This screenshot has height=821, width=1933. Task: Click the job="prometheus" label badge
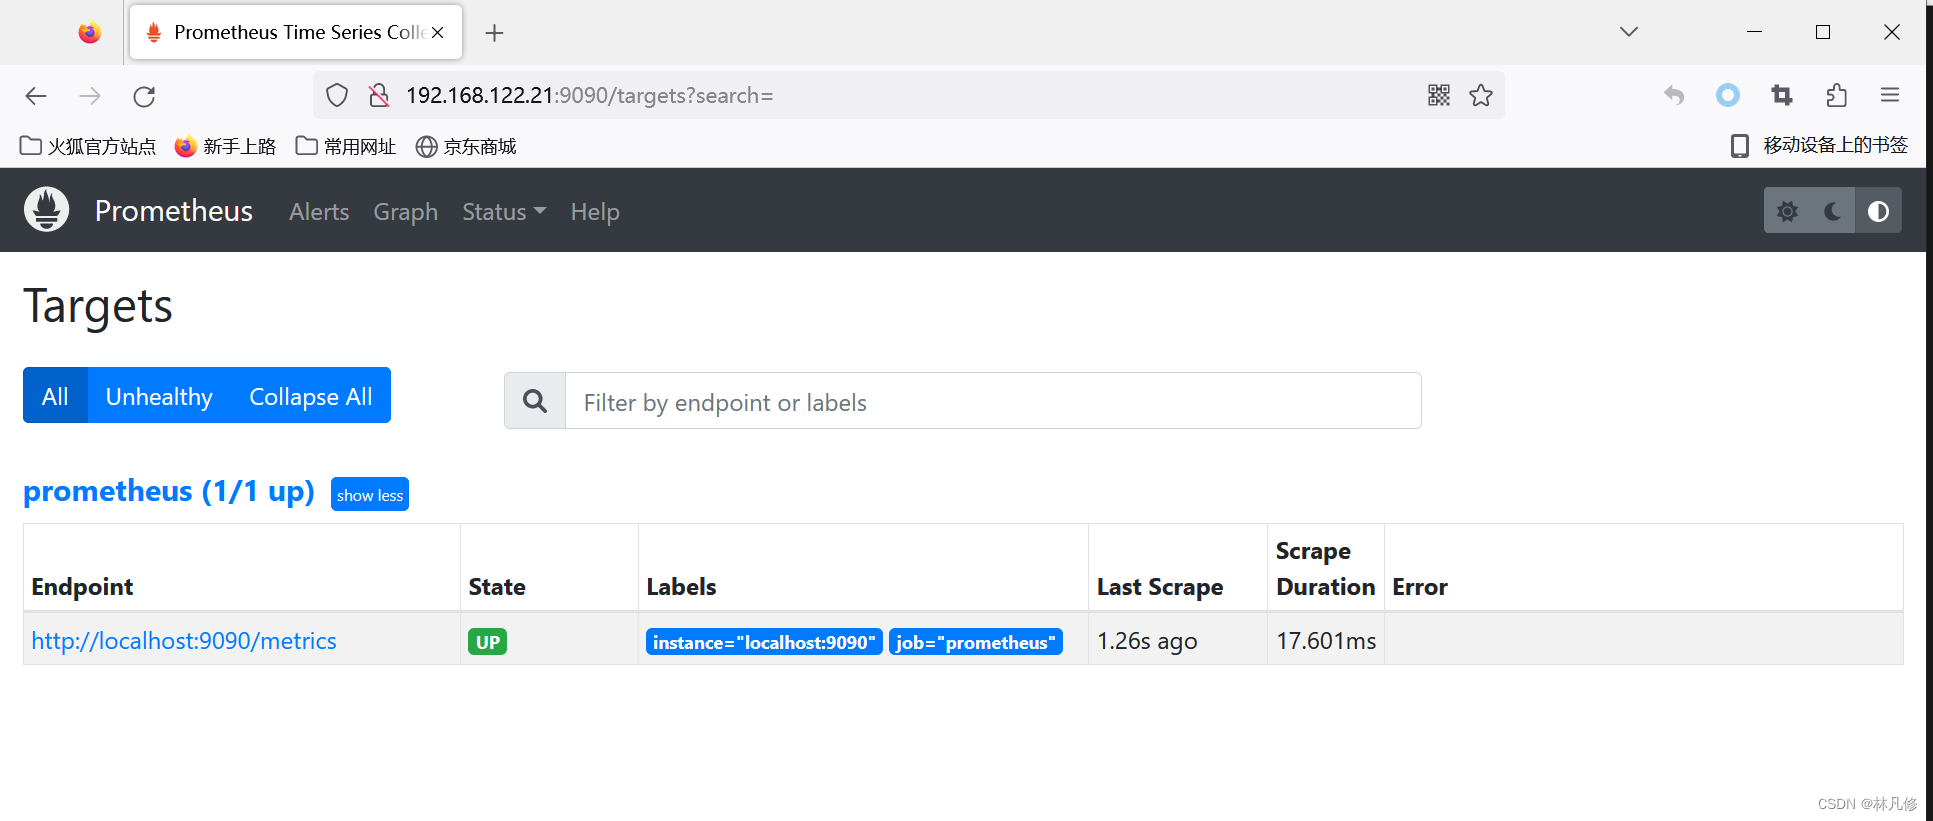[976, 642]
